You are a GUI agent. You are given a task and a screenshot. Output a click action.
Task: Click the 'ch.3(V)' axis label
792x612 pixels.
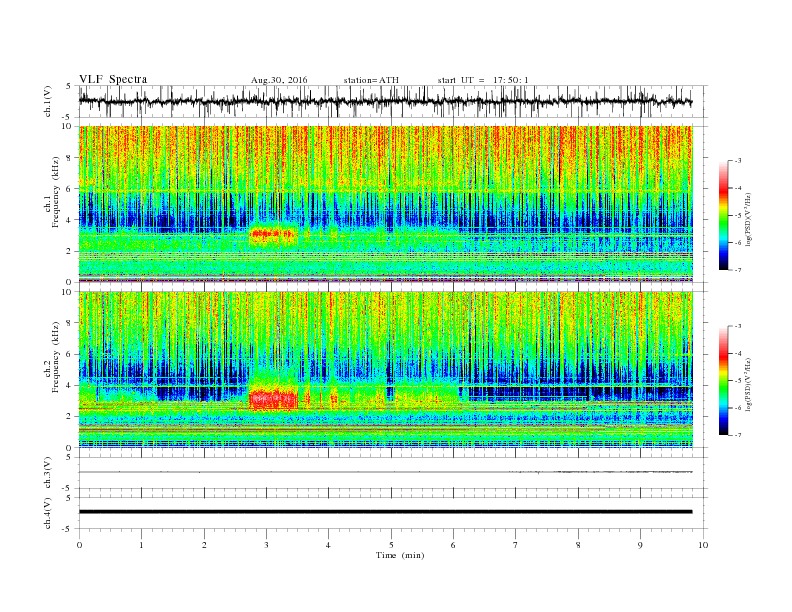pos(48,473)
